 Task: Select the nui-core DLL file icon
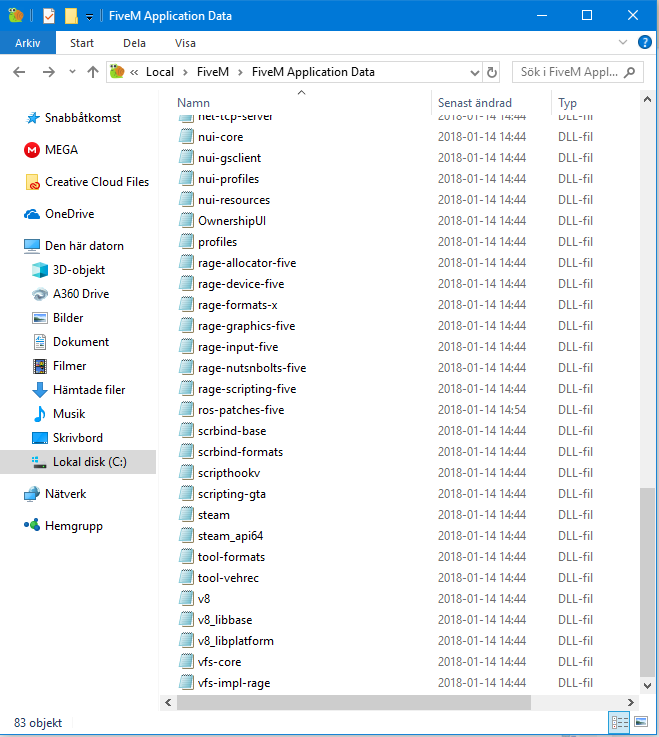click(x=186, y=136)
